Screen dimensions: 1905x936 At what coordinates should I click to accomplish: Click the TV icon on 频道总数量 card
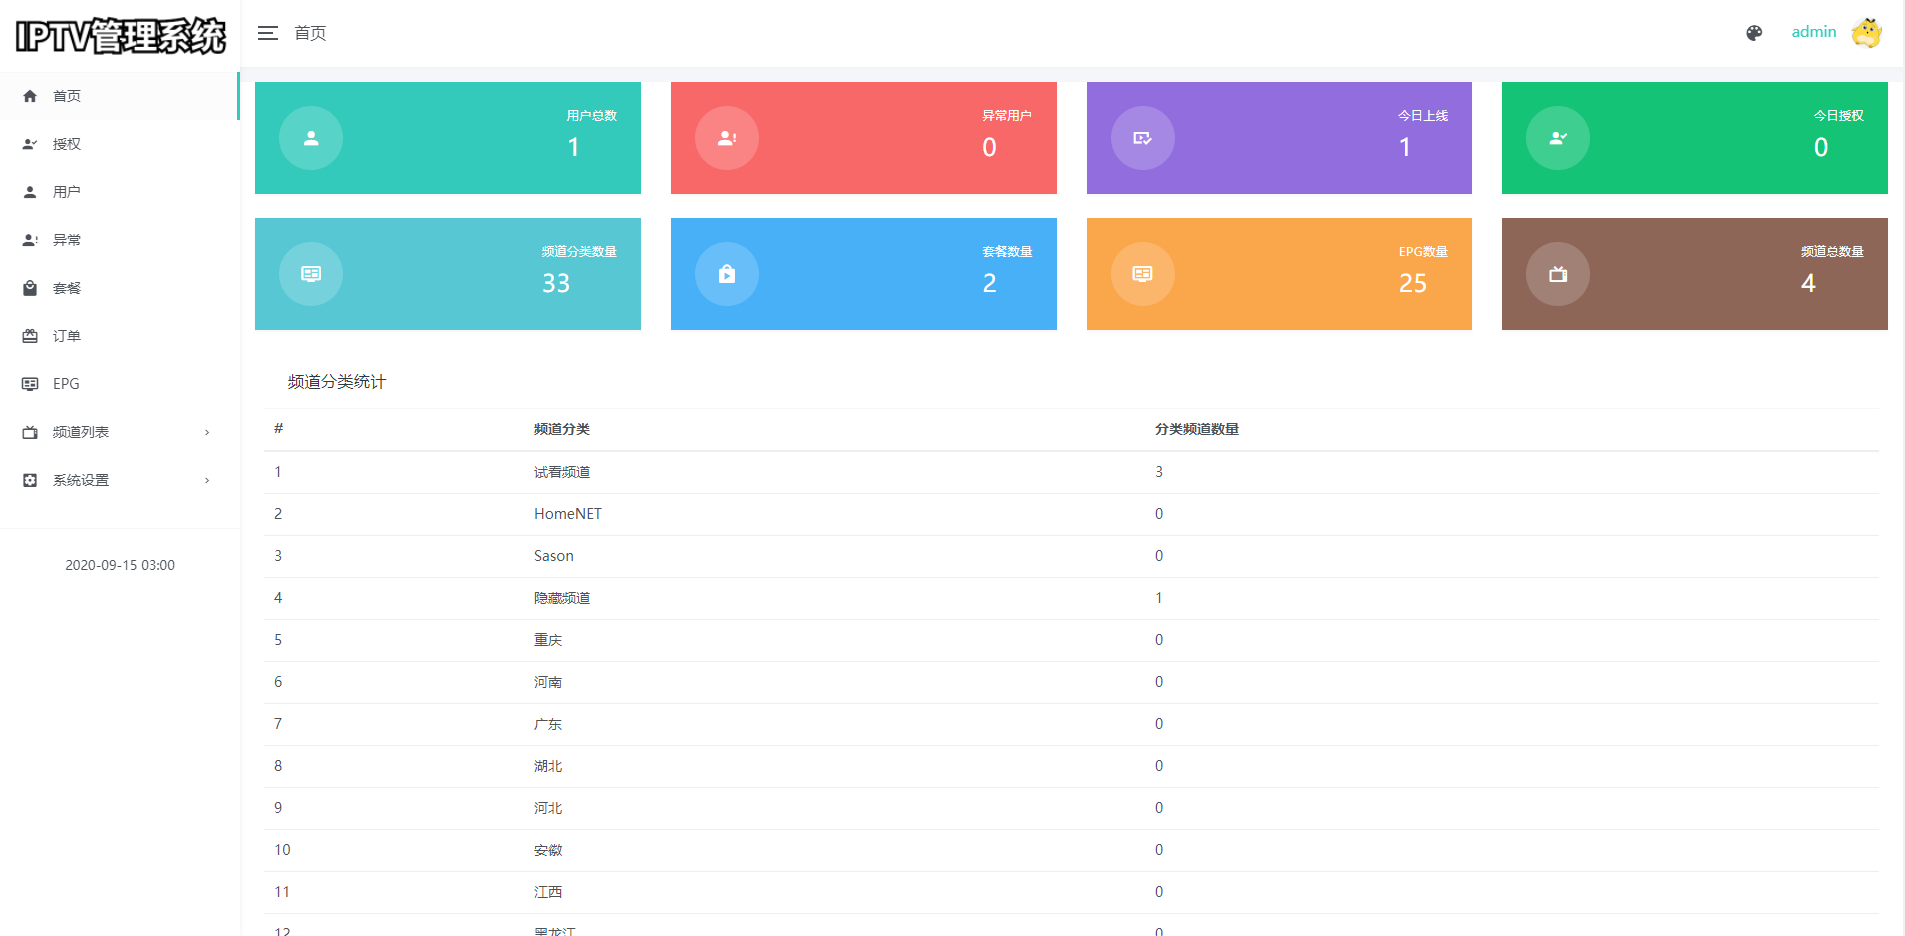tap(1557, 273)
